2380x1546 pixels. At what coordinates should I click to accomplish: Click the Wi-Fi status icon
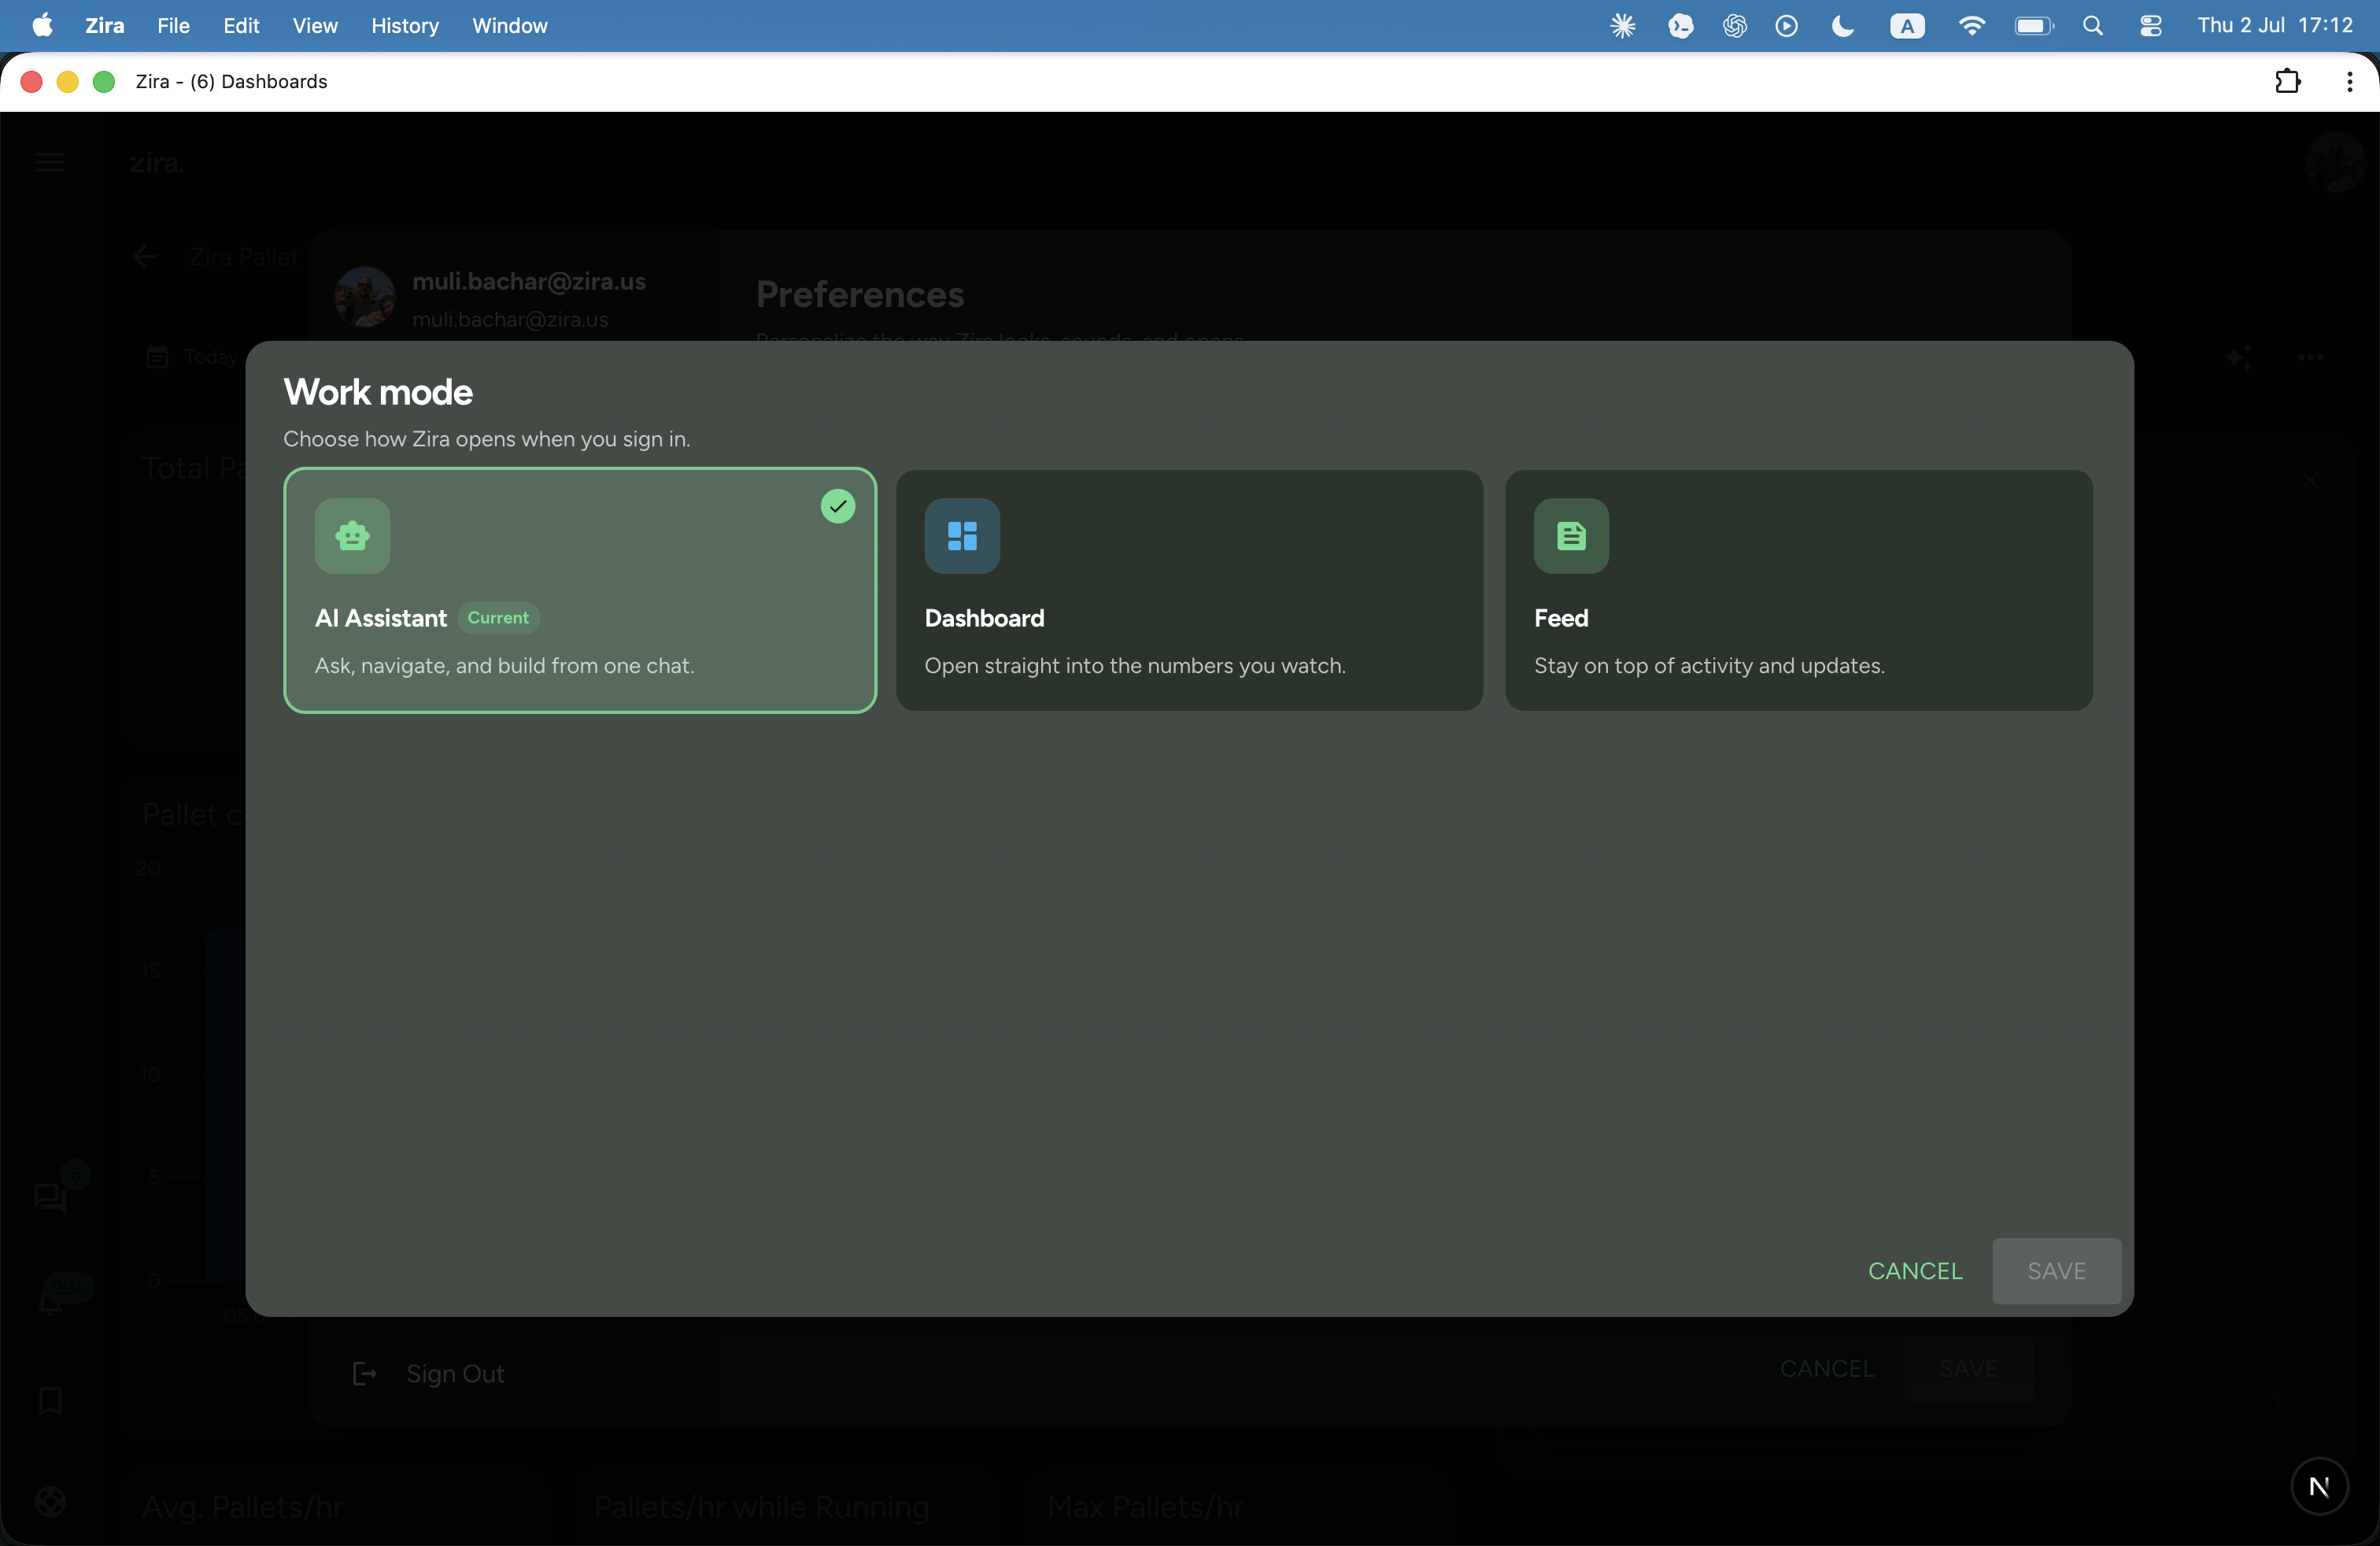pyautogui.click(x=1971, y=26)
